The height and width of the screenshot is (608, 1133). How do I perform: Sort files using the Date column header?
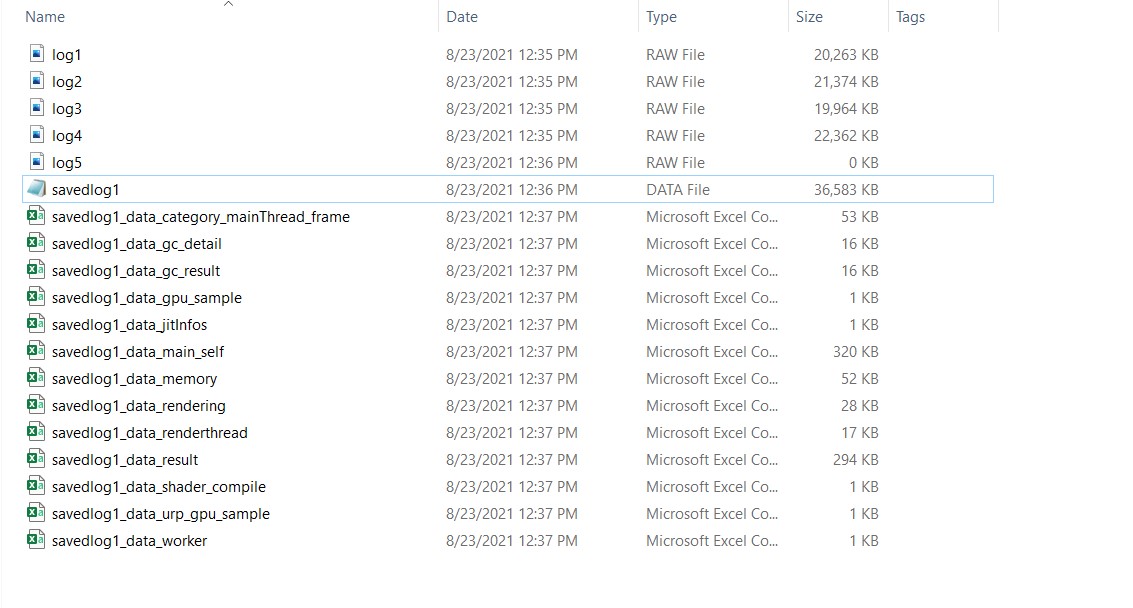[462, 16]
